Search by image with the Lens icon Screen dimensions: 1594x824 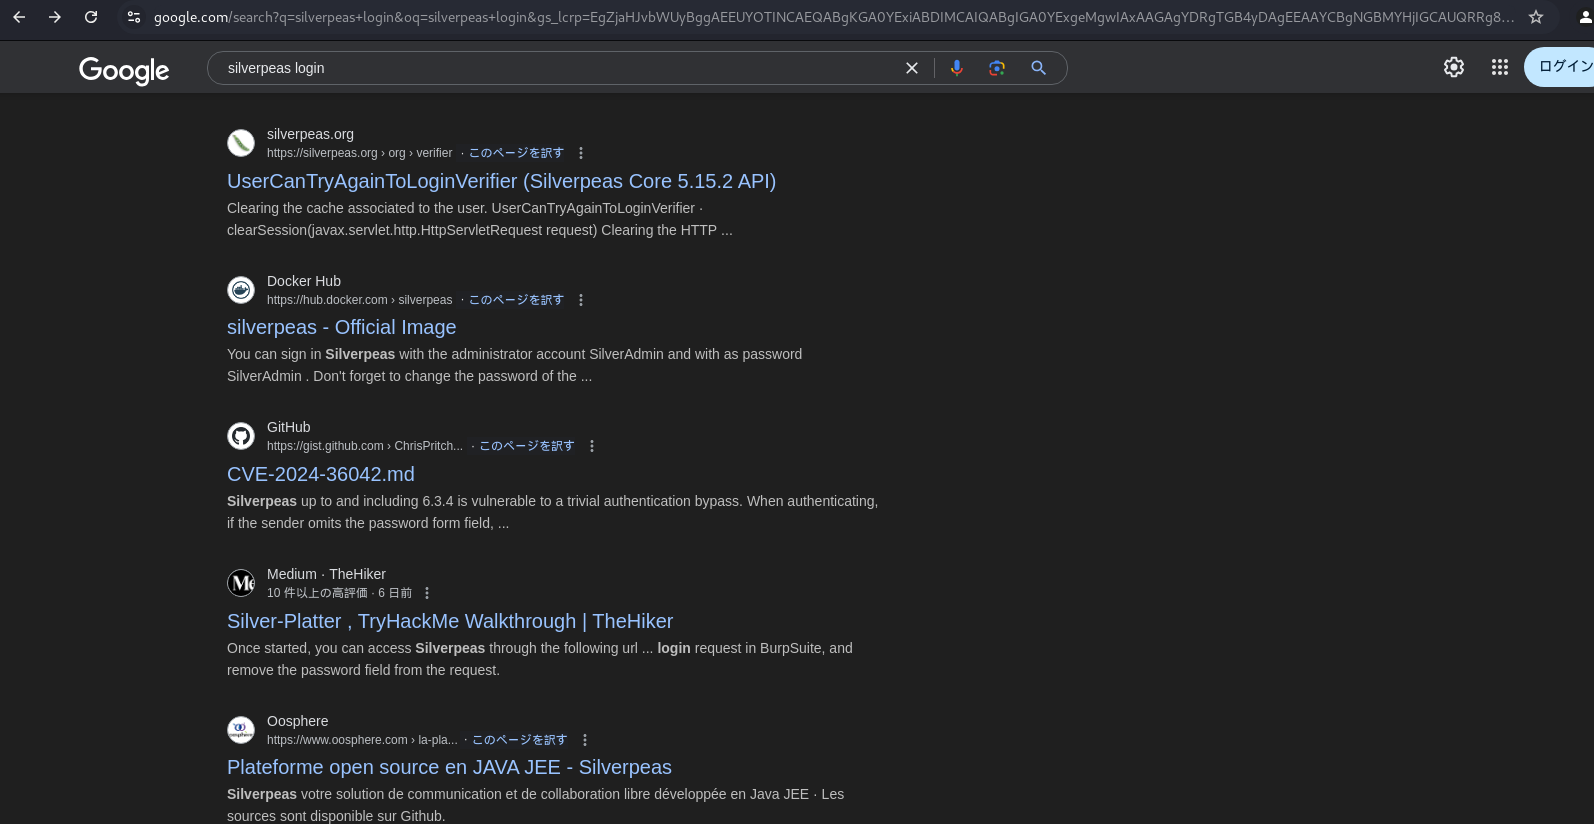click(x=997, y=68)
